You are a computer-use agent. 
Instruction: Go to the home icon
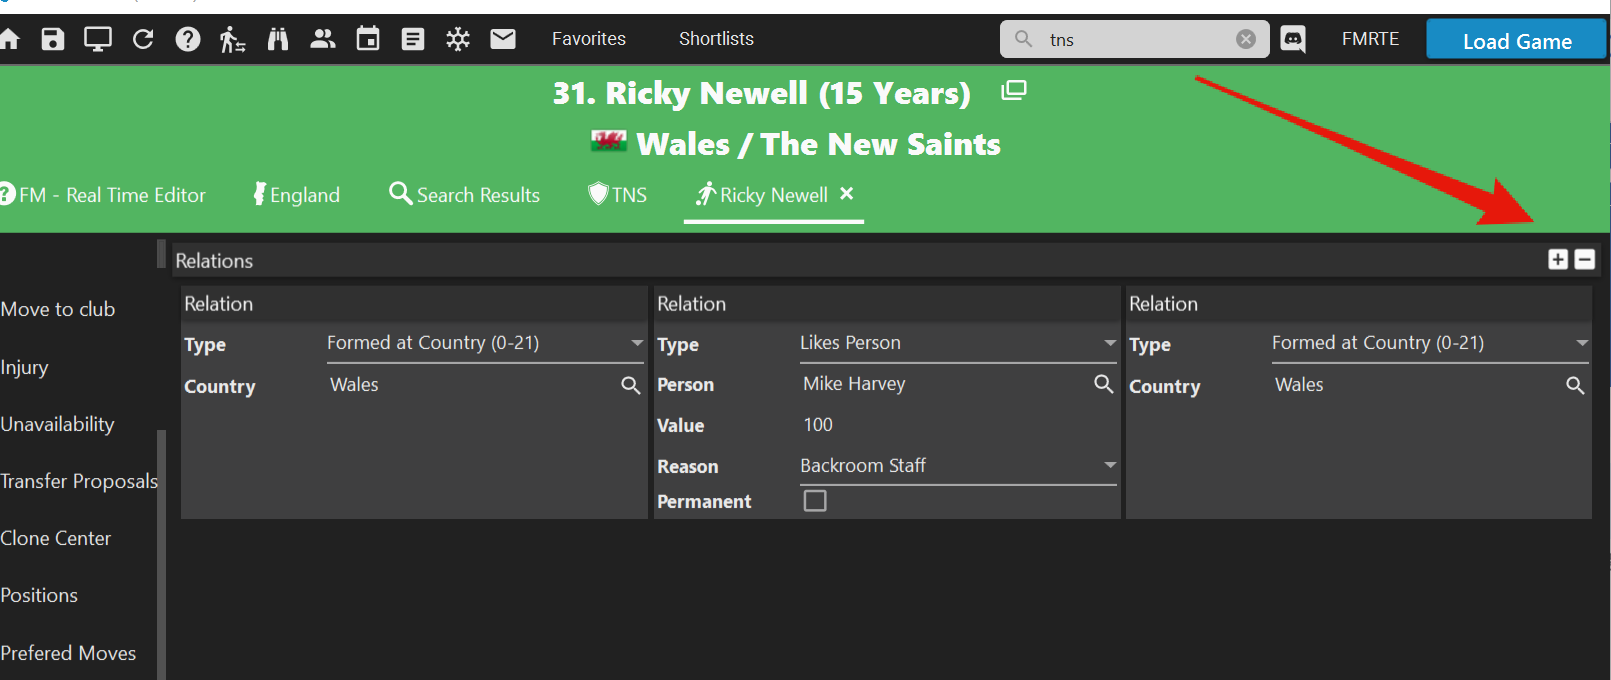click(x=9, y=39)
